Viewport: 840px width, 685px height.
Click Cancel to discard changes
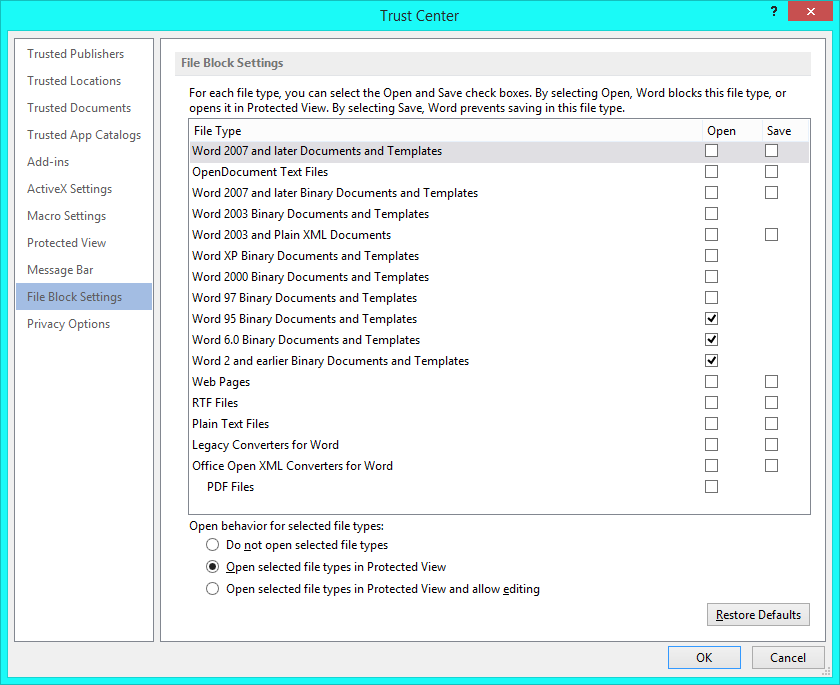tap(788, 658)
